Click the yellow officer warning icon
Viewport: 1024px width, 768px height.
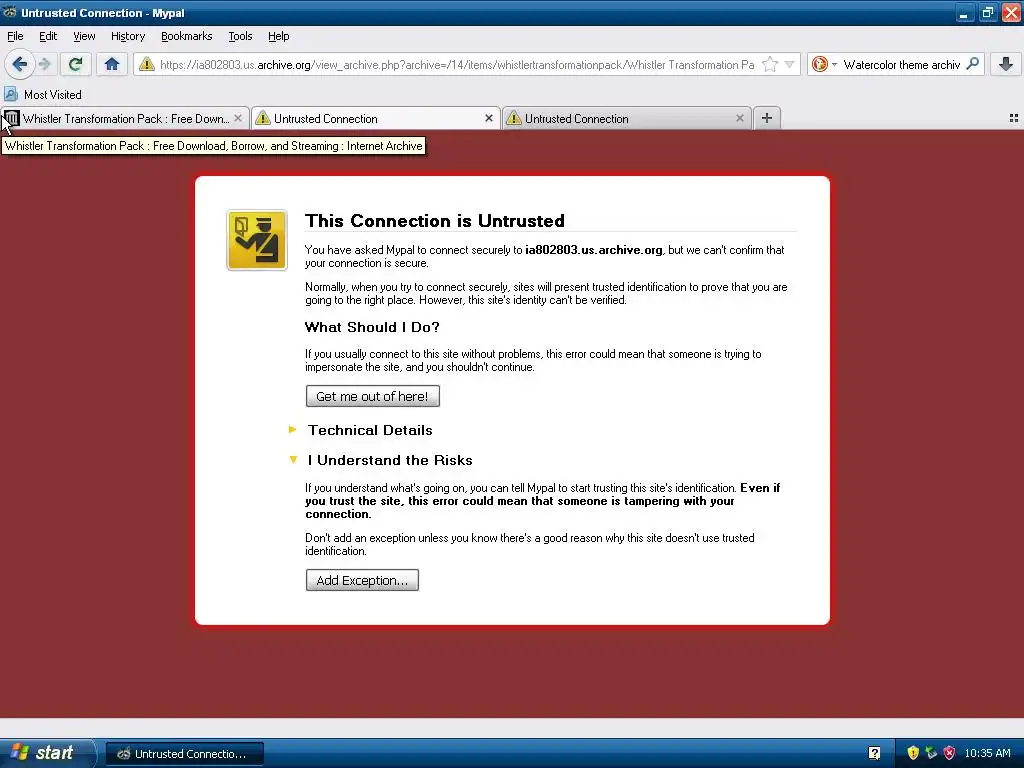point(257,240)
